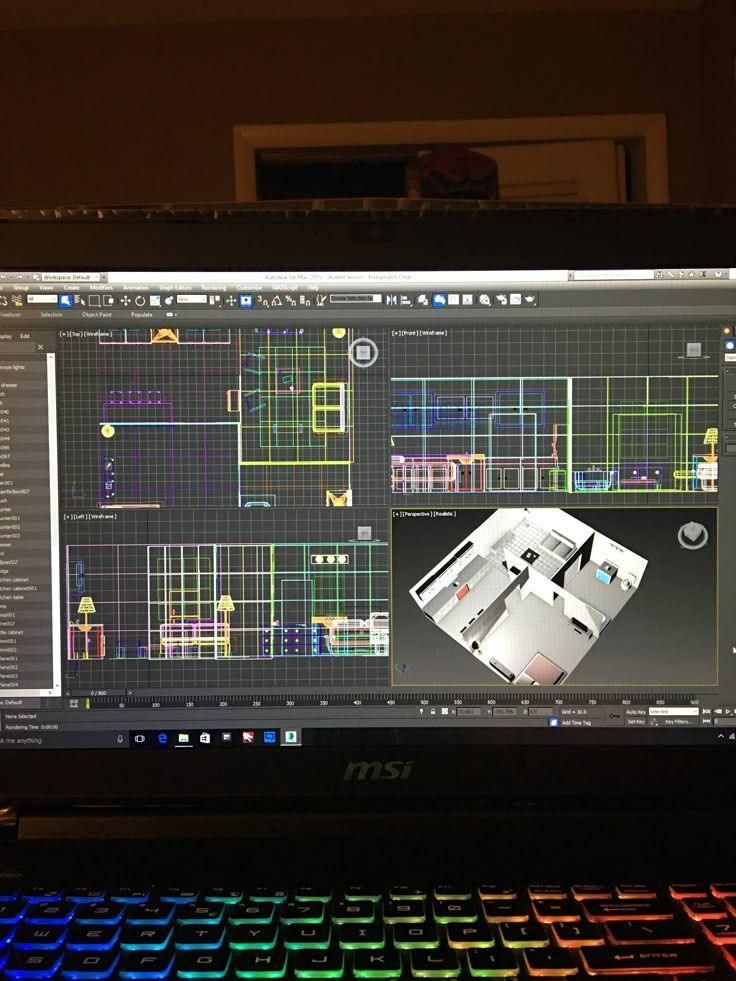Open the Views menu

click(x=46, y=288)
